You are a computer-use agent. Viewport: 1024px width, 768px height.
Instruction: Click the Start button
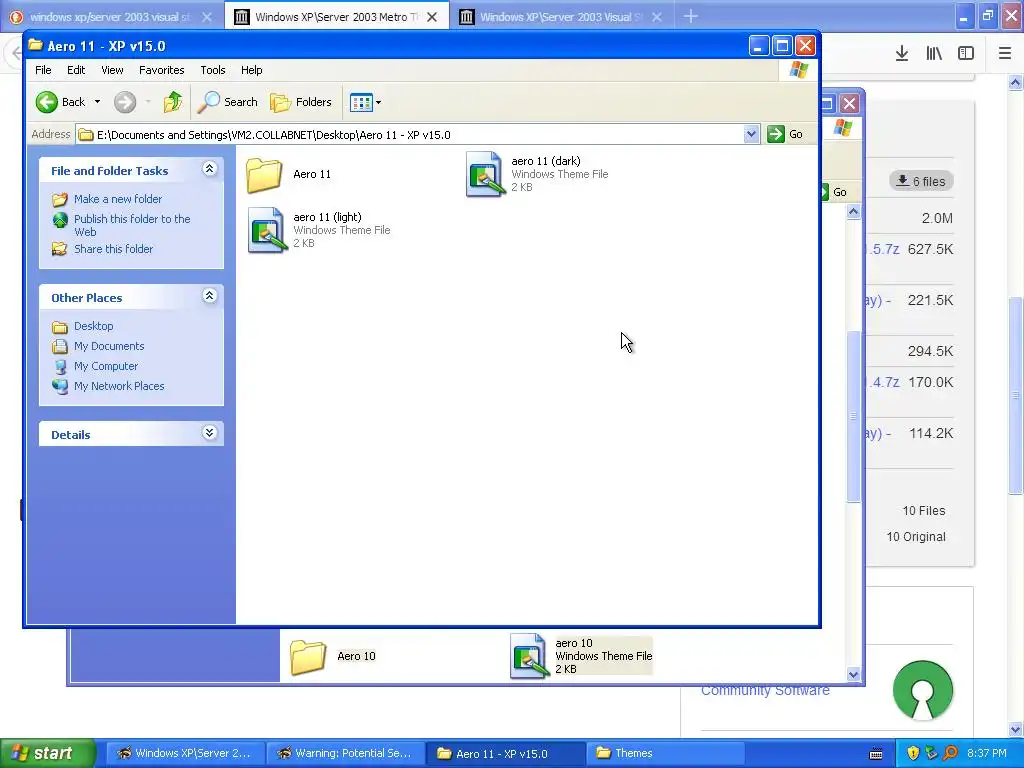coord(47,753)
